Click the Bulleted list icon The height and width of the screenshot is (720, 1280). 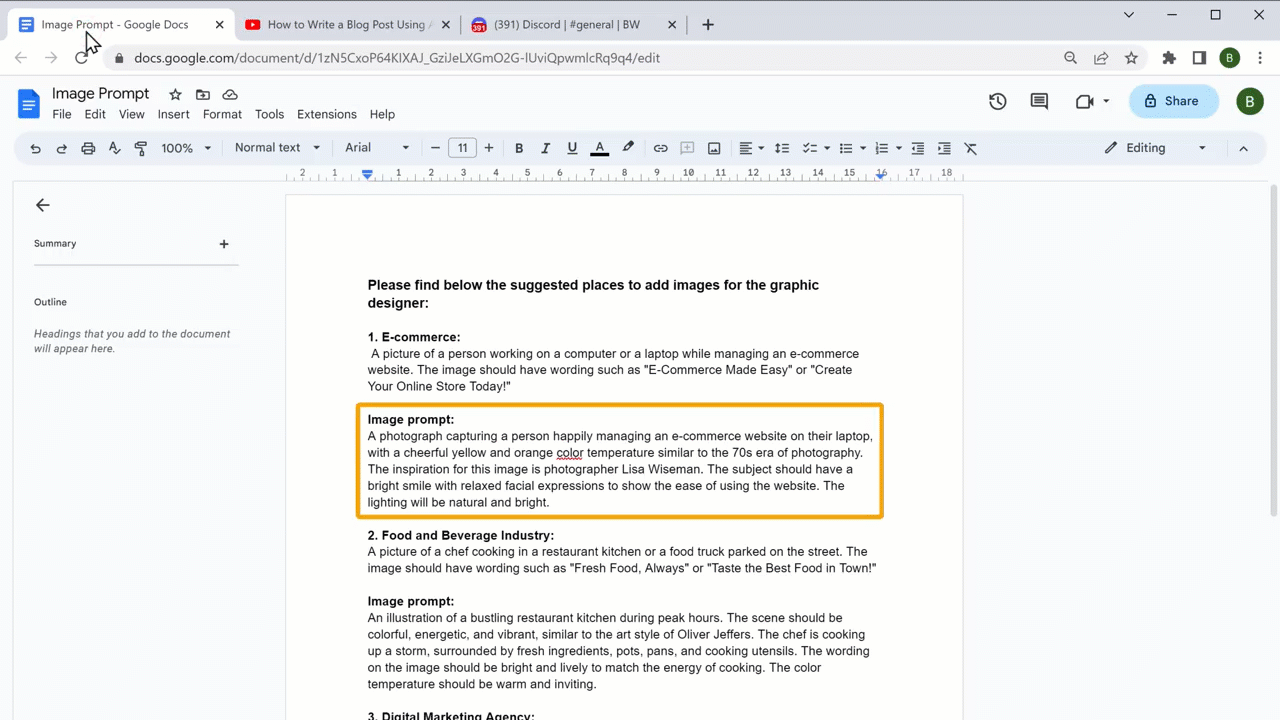click(846, 148)
